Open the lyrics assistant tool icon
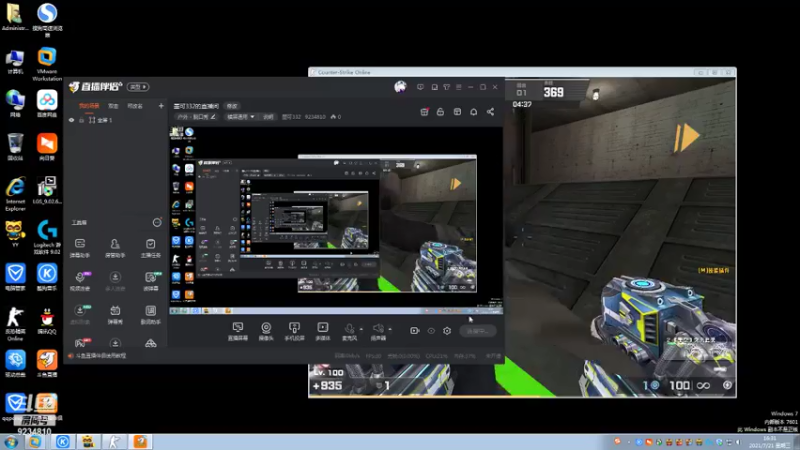 pyautogui.click(x=151, y=314)
